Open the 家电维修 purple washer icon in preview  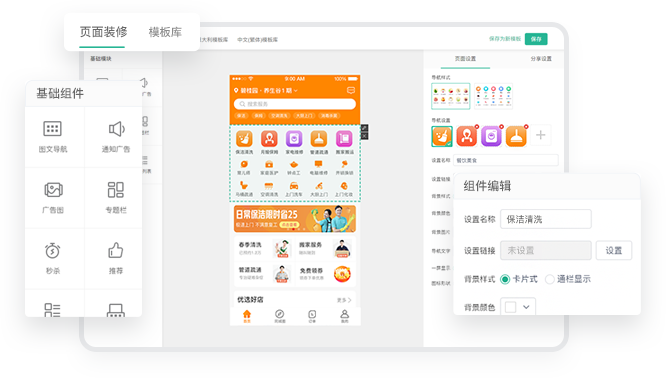(x=294, y=138)
